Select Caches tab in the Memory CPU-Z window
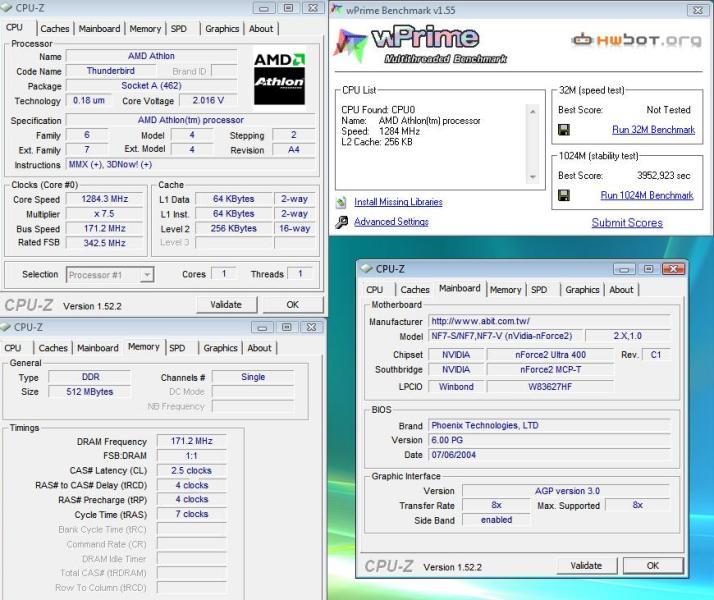This screenshot has width=714, height=600. (x=53, y=348)
